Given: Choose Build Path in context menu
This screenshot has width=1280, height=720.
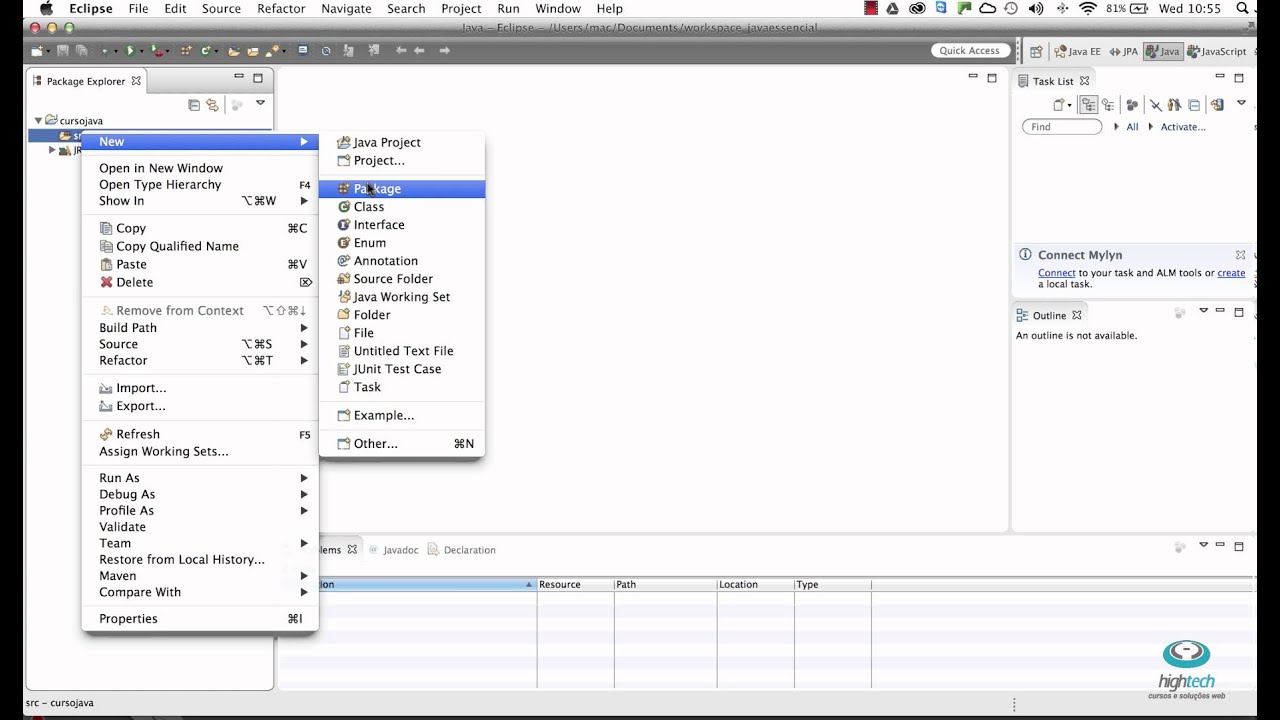Looking at the screenshot, I should [x=200, y=327].
